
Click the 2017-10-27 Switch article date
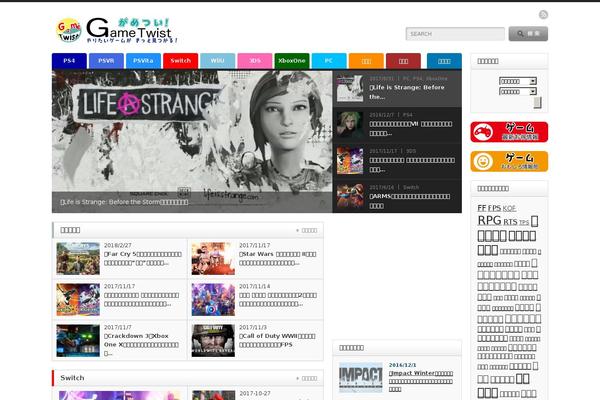[255, 393]
